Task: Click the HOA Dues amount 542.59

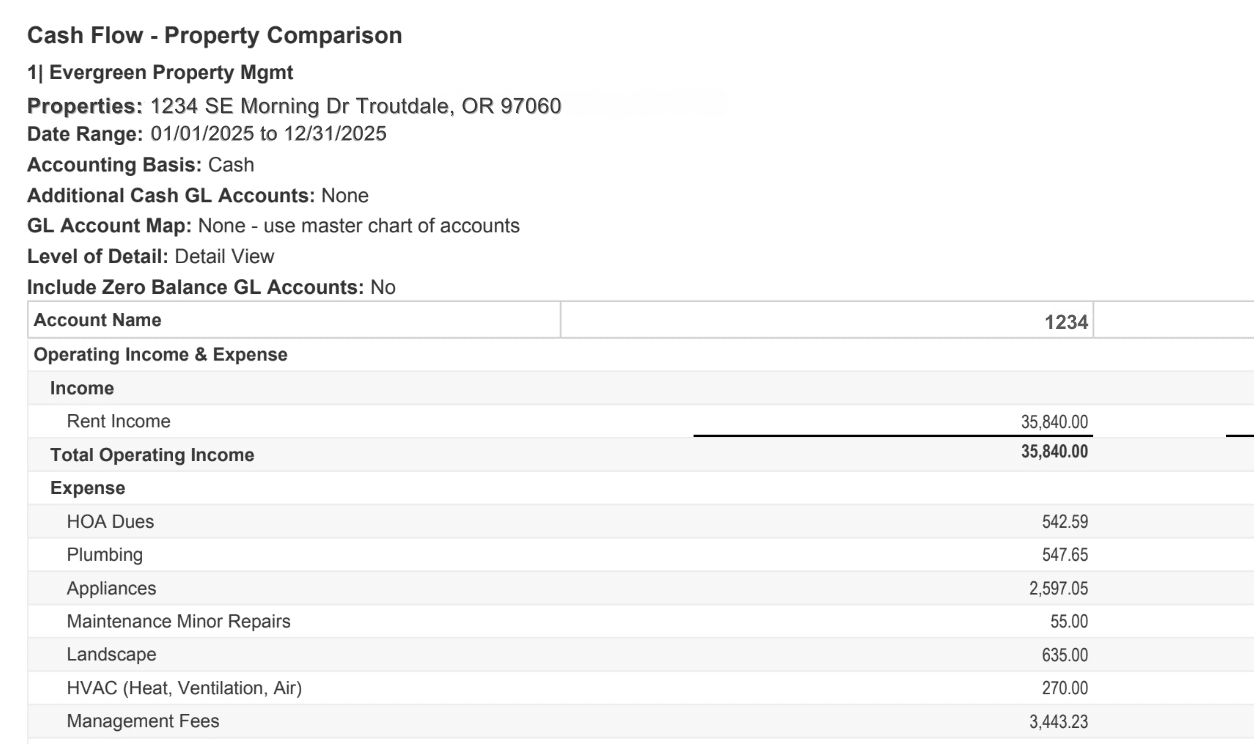Action: point(1066,521)
